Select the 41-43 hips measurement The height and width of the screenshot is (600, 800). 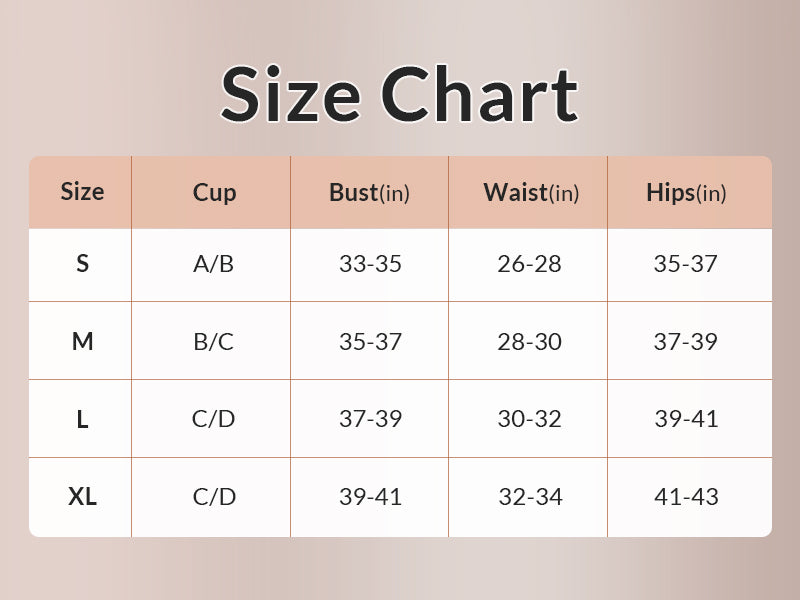[686, 496]
